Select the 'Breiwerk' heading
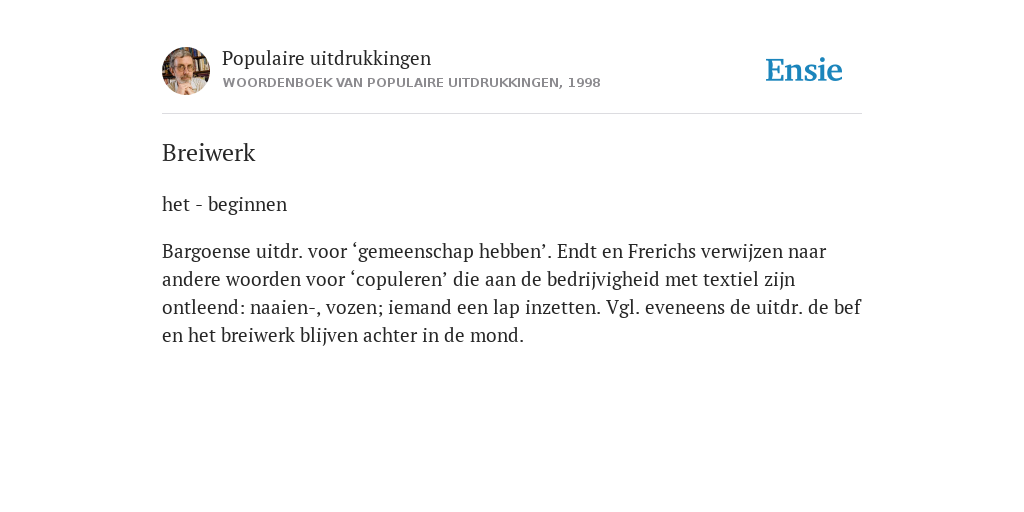This screenshot has width=1024, height=512. 208,153
